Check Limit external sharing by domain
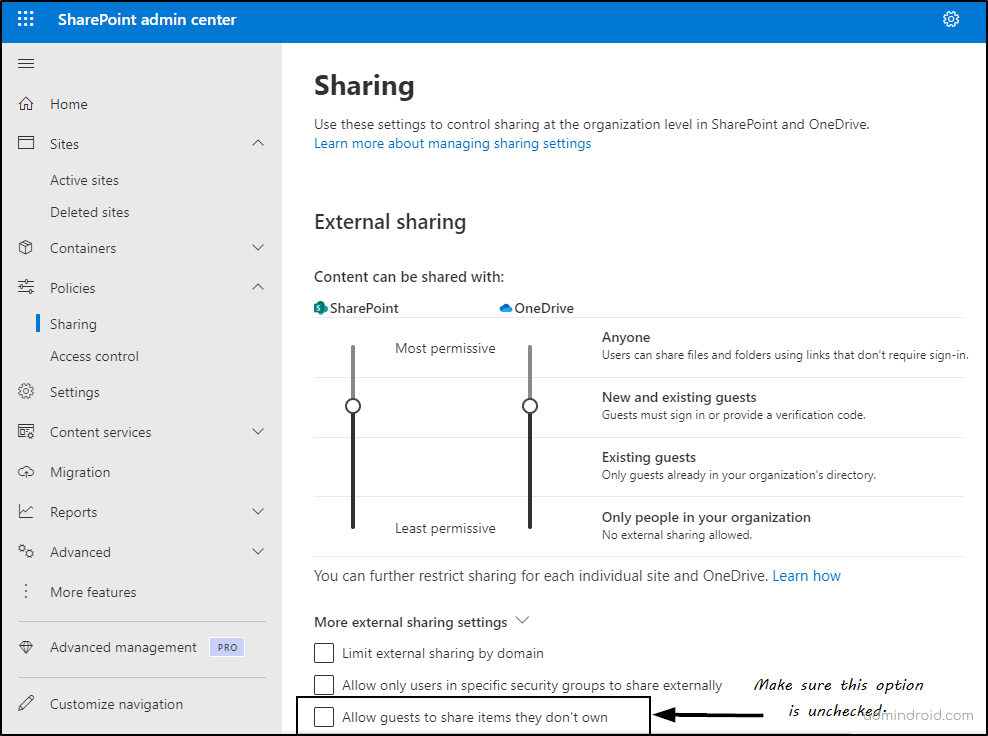 click(324, 653)
